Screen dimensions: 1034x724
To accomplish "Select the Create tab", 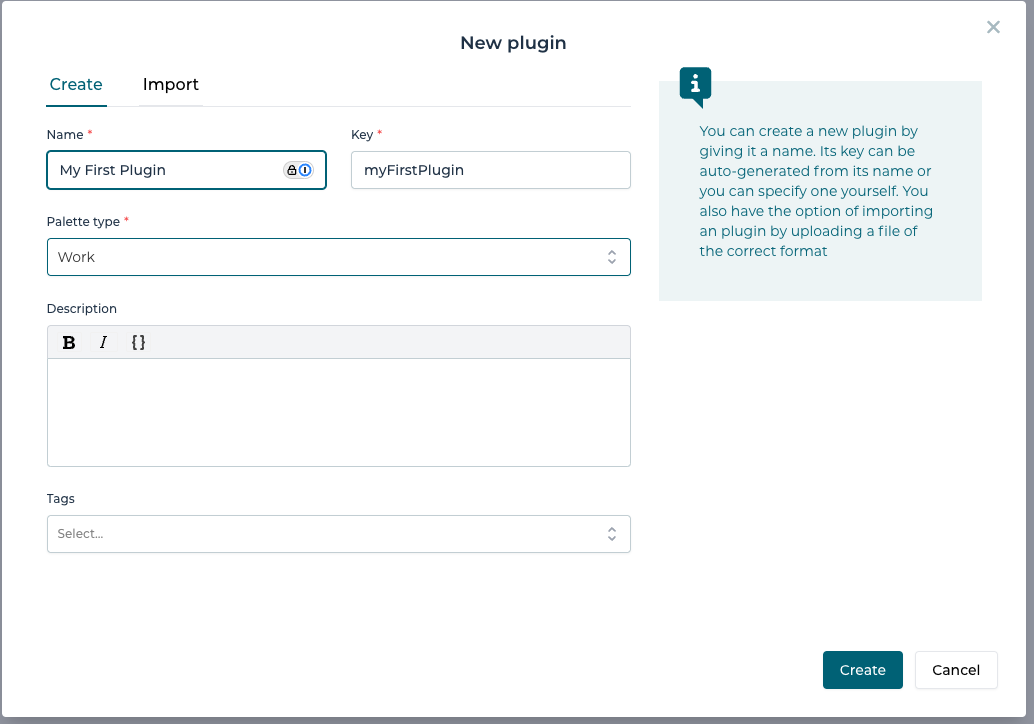I will (x=76, y=85).
